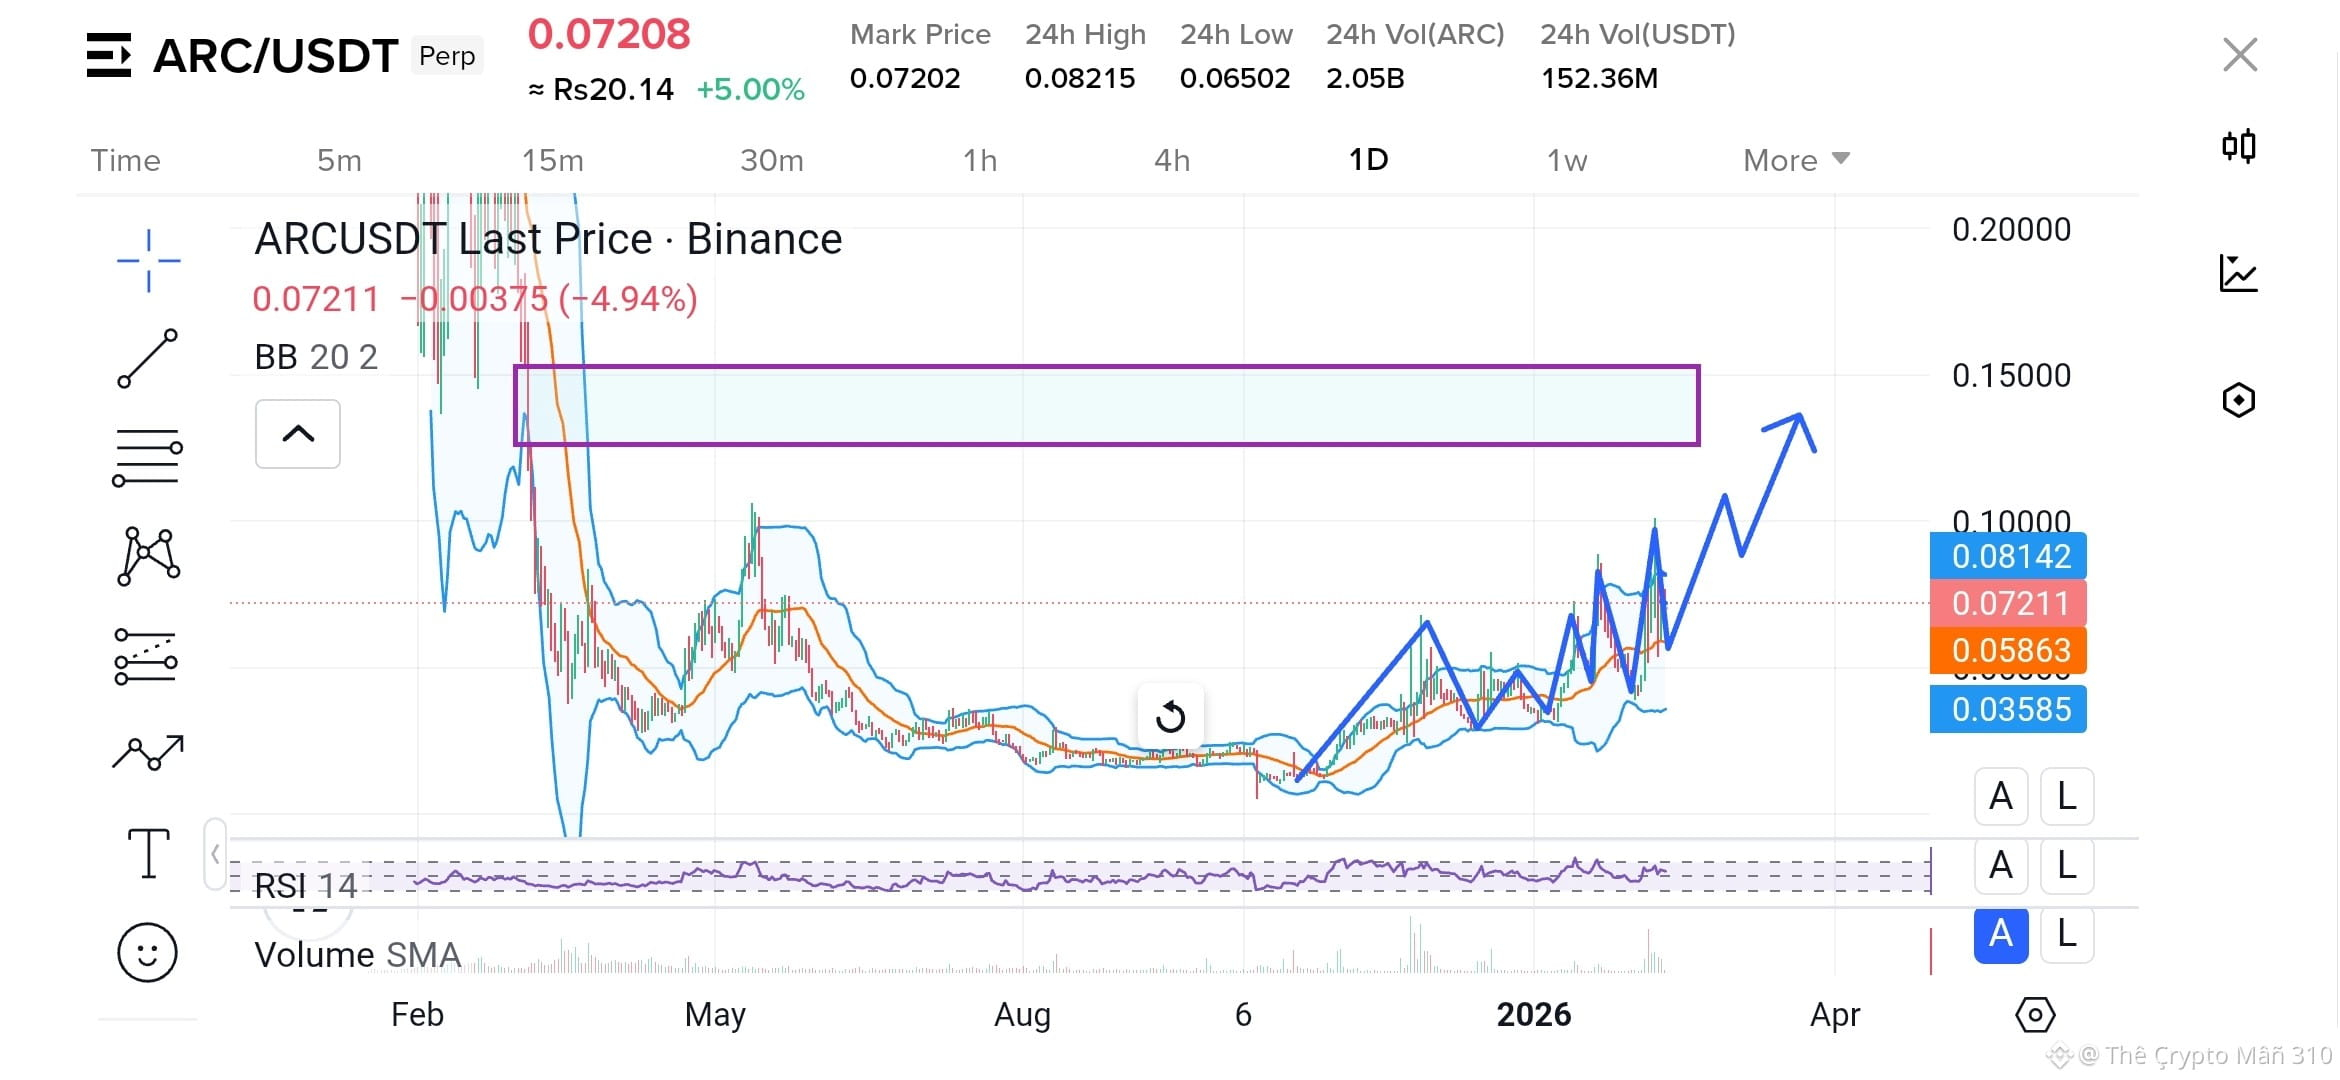Viewport: 2340px width, 1080px height.
Task: Select the arrow path forecast tool
Action: pyautogui.click(x=148, y=753)
